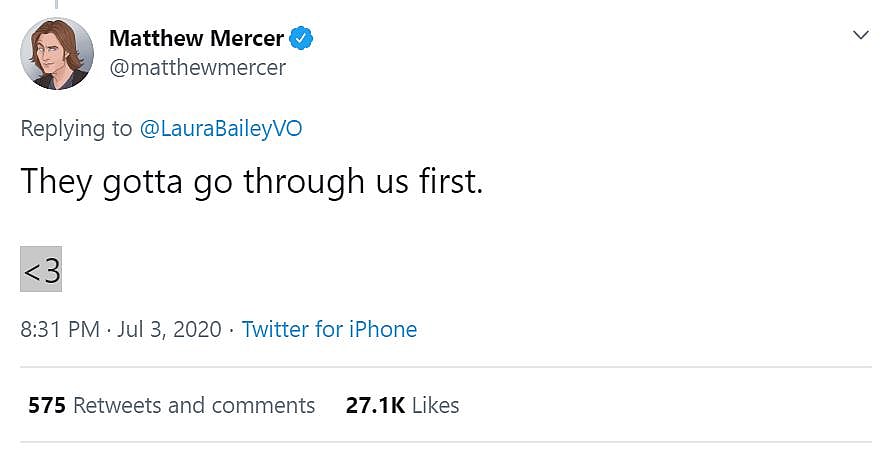This screenshot has width=891, height=454.
Task: Click the thread connector line above the avatar
Action: pos(57,5)
